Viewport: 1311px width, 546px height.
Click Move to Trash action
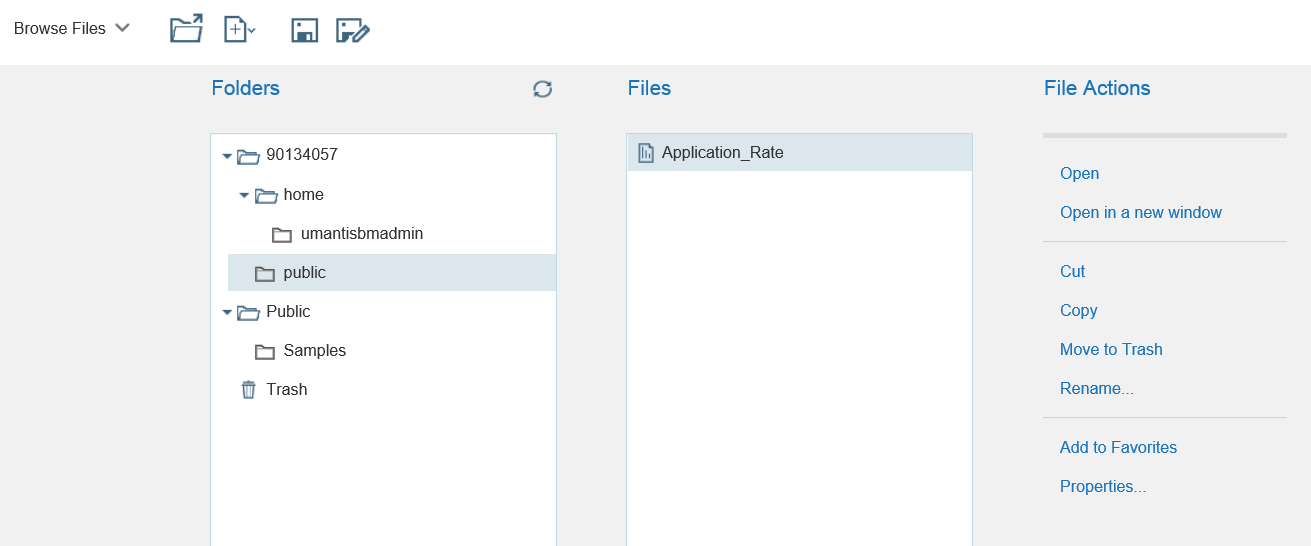(1110, 350)
